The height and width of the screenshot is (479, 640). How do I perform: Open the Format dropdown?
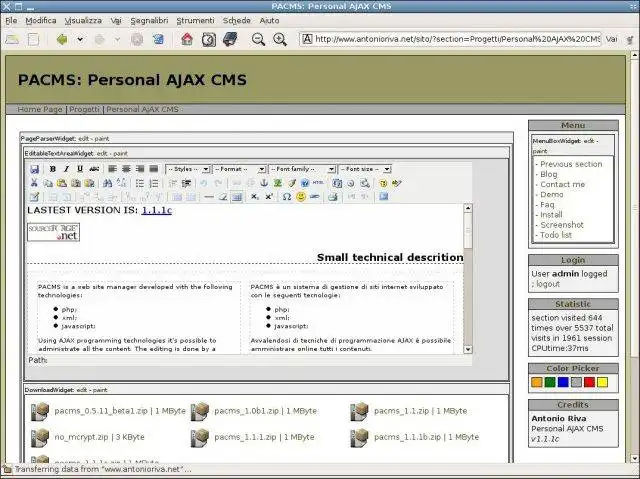point(240,169)
